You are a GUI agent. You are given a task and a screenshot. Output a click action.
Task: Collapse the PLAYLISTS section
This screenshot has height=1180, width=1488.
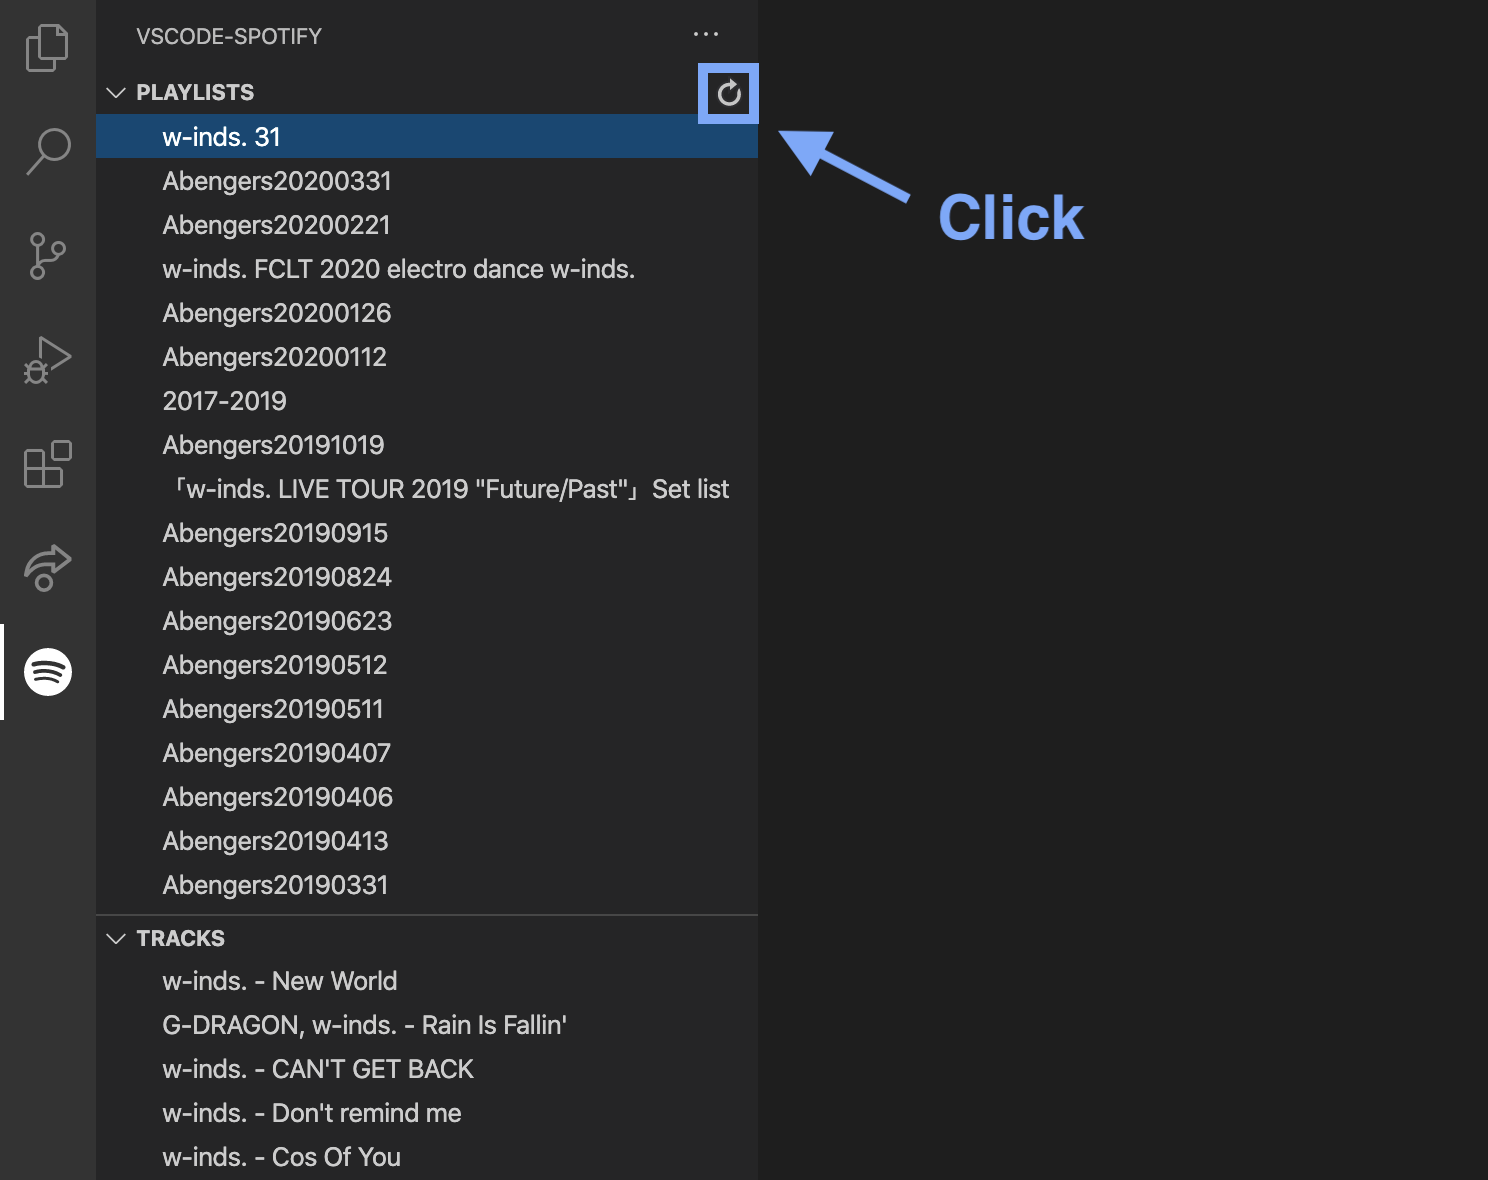116,92
